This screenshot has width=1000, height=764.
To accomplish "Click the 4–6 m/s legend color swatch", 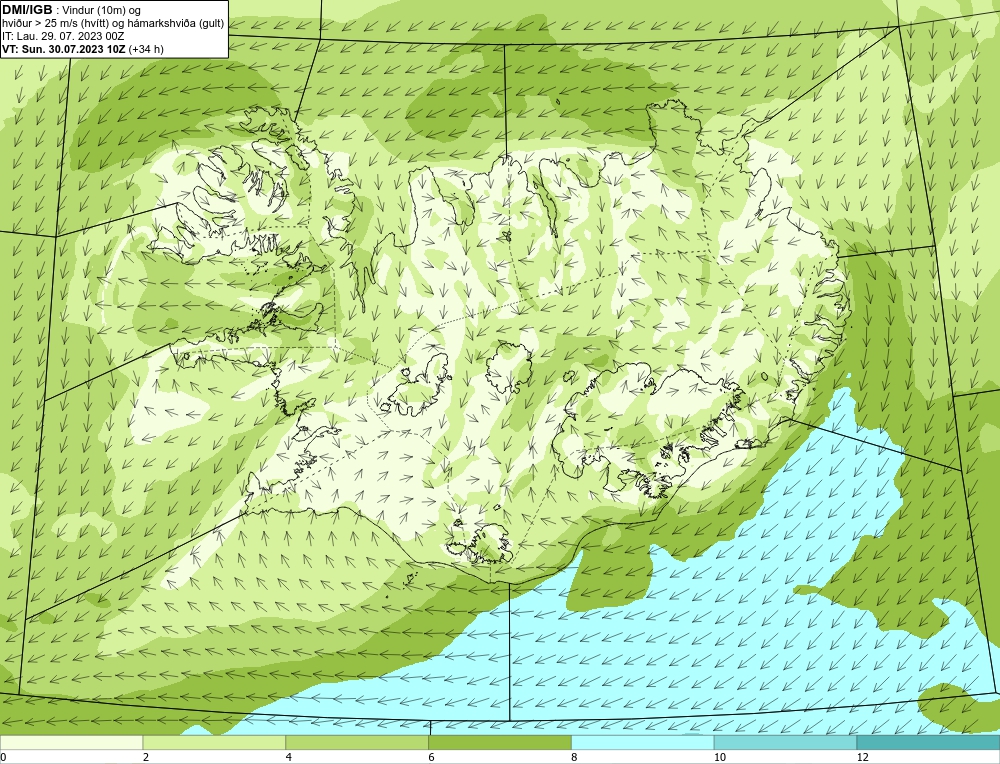I will coord(357,742).
